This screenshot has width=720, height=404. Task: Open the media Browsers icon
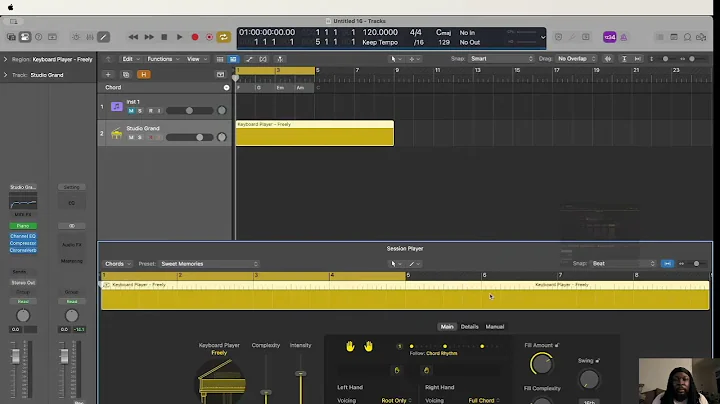(x=701, y=37)
